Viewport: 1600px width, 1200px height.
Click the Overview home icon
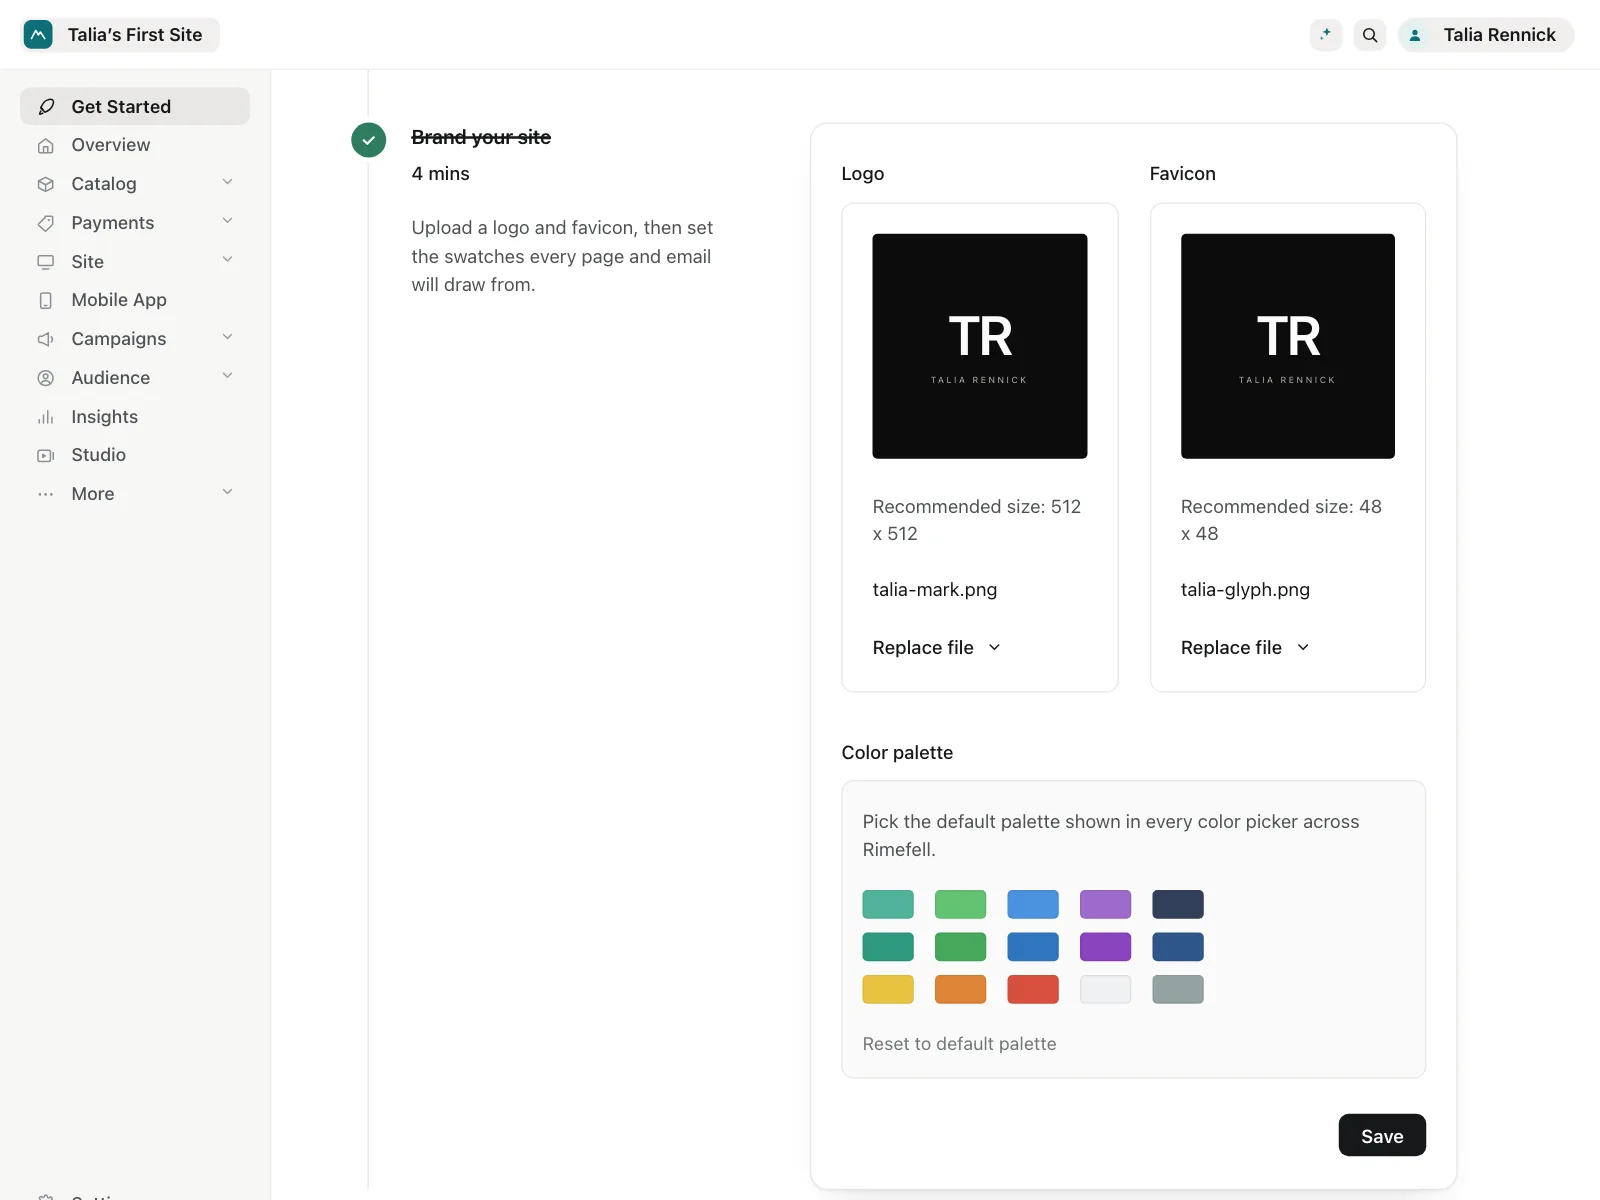coord(46,146)
